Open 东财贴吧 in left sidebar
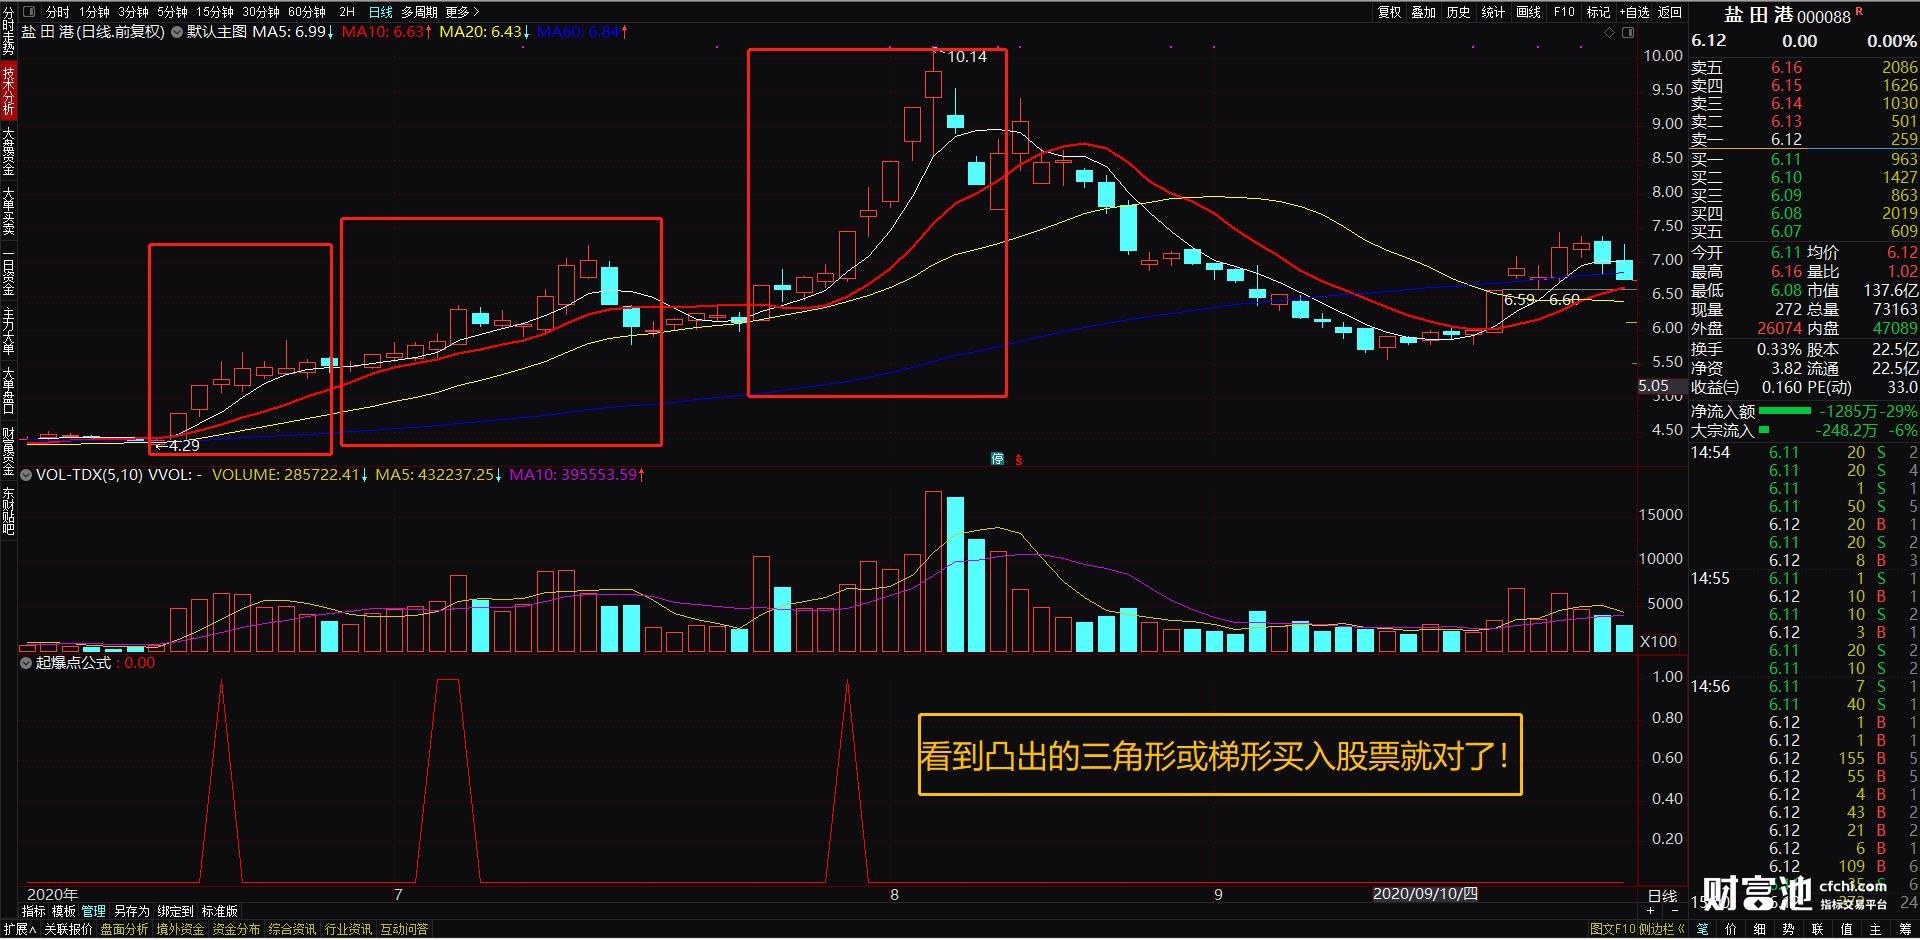 click(x=8, y=511)
